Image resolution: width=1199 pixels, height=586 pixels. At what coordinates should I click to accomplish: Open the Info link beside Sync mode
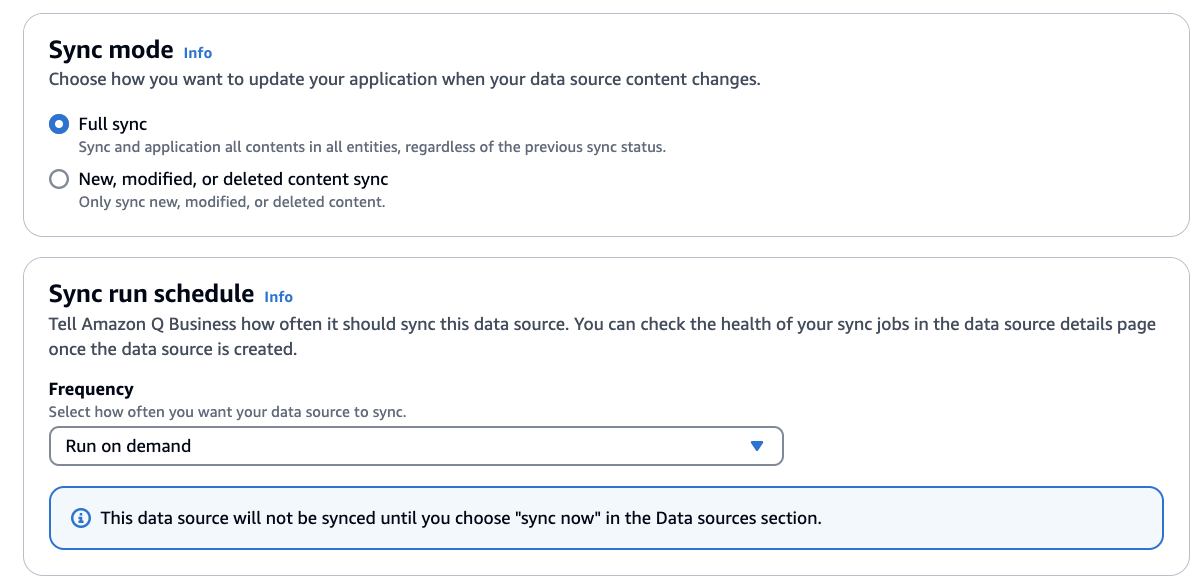pyautogui.click(x=198, y=53)
